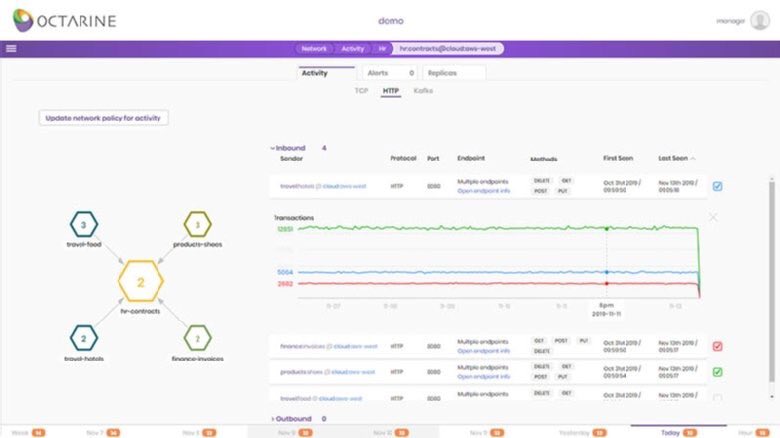Screen dimensions: 780x438
Task: Click the red data point on the chart
Action: [x=606, y=283]
